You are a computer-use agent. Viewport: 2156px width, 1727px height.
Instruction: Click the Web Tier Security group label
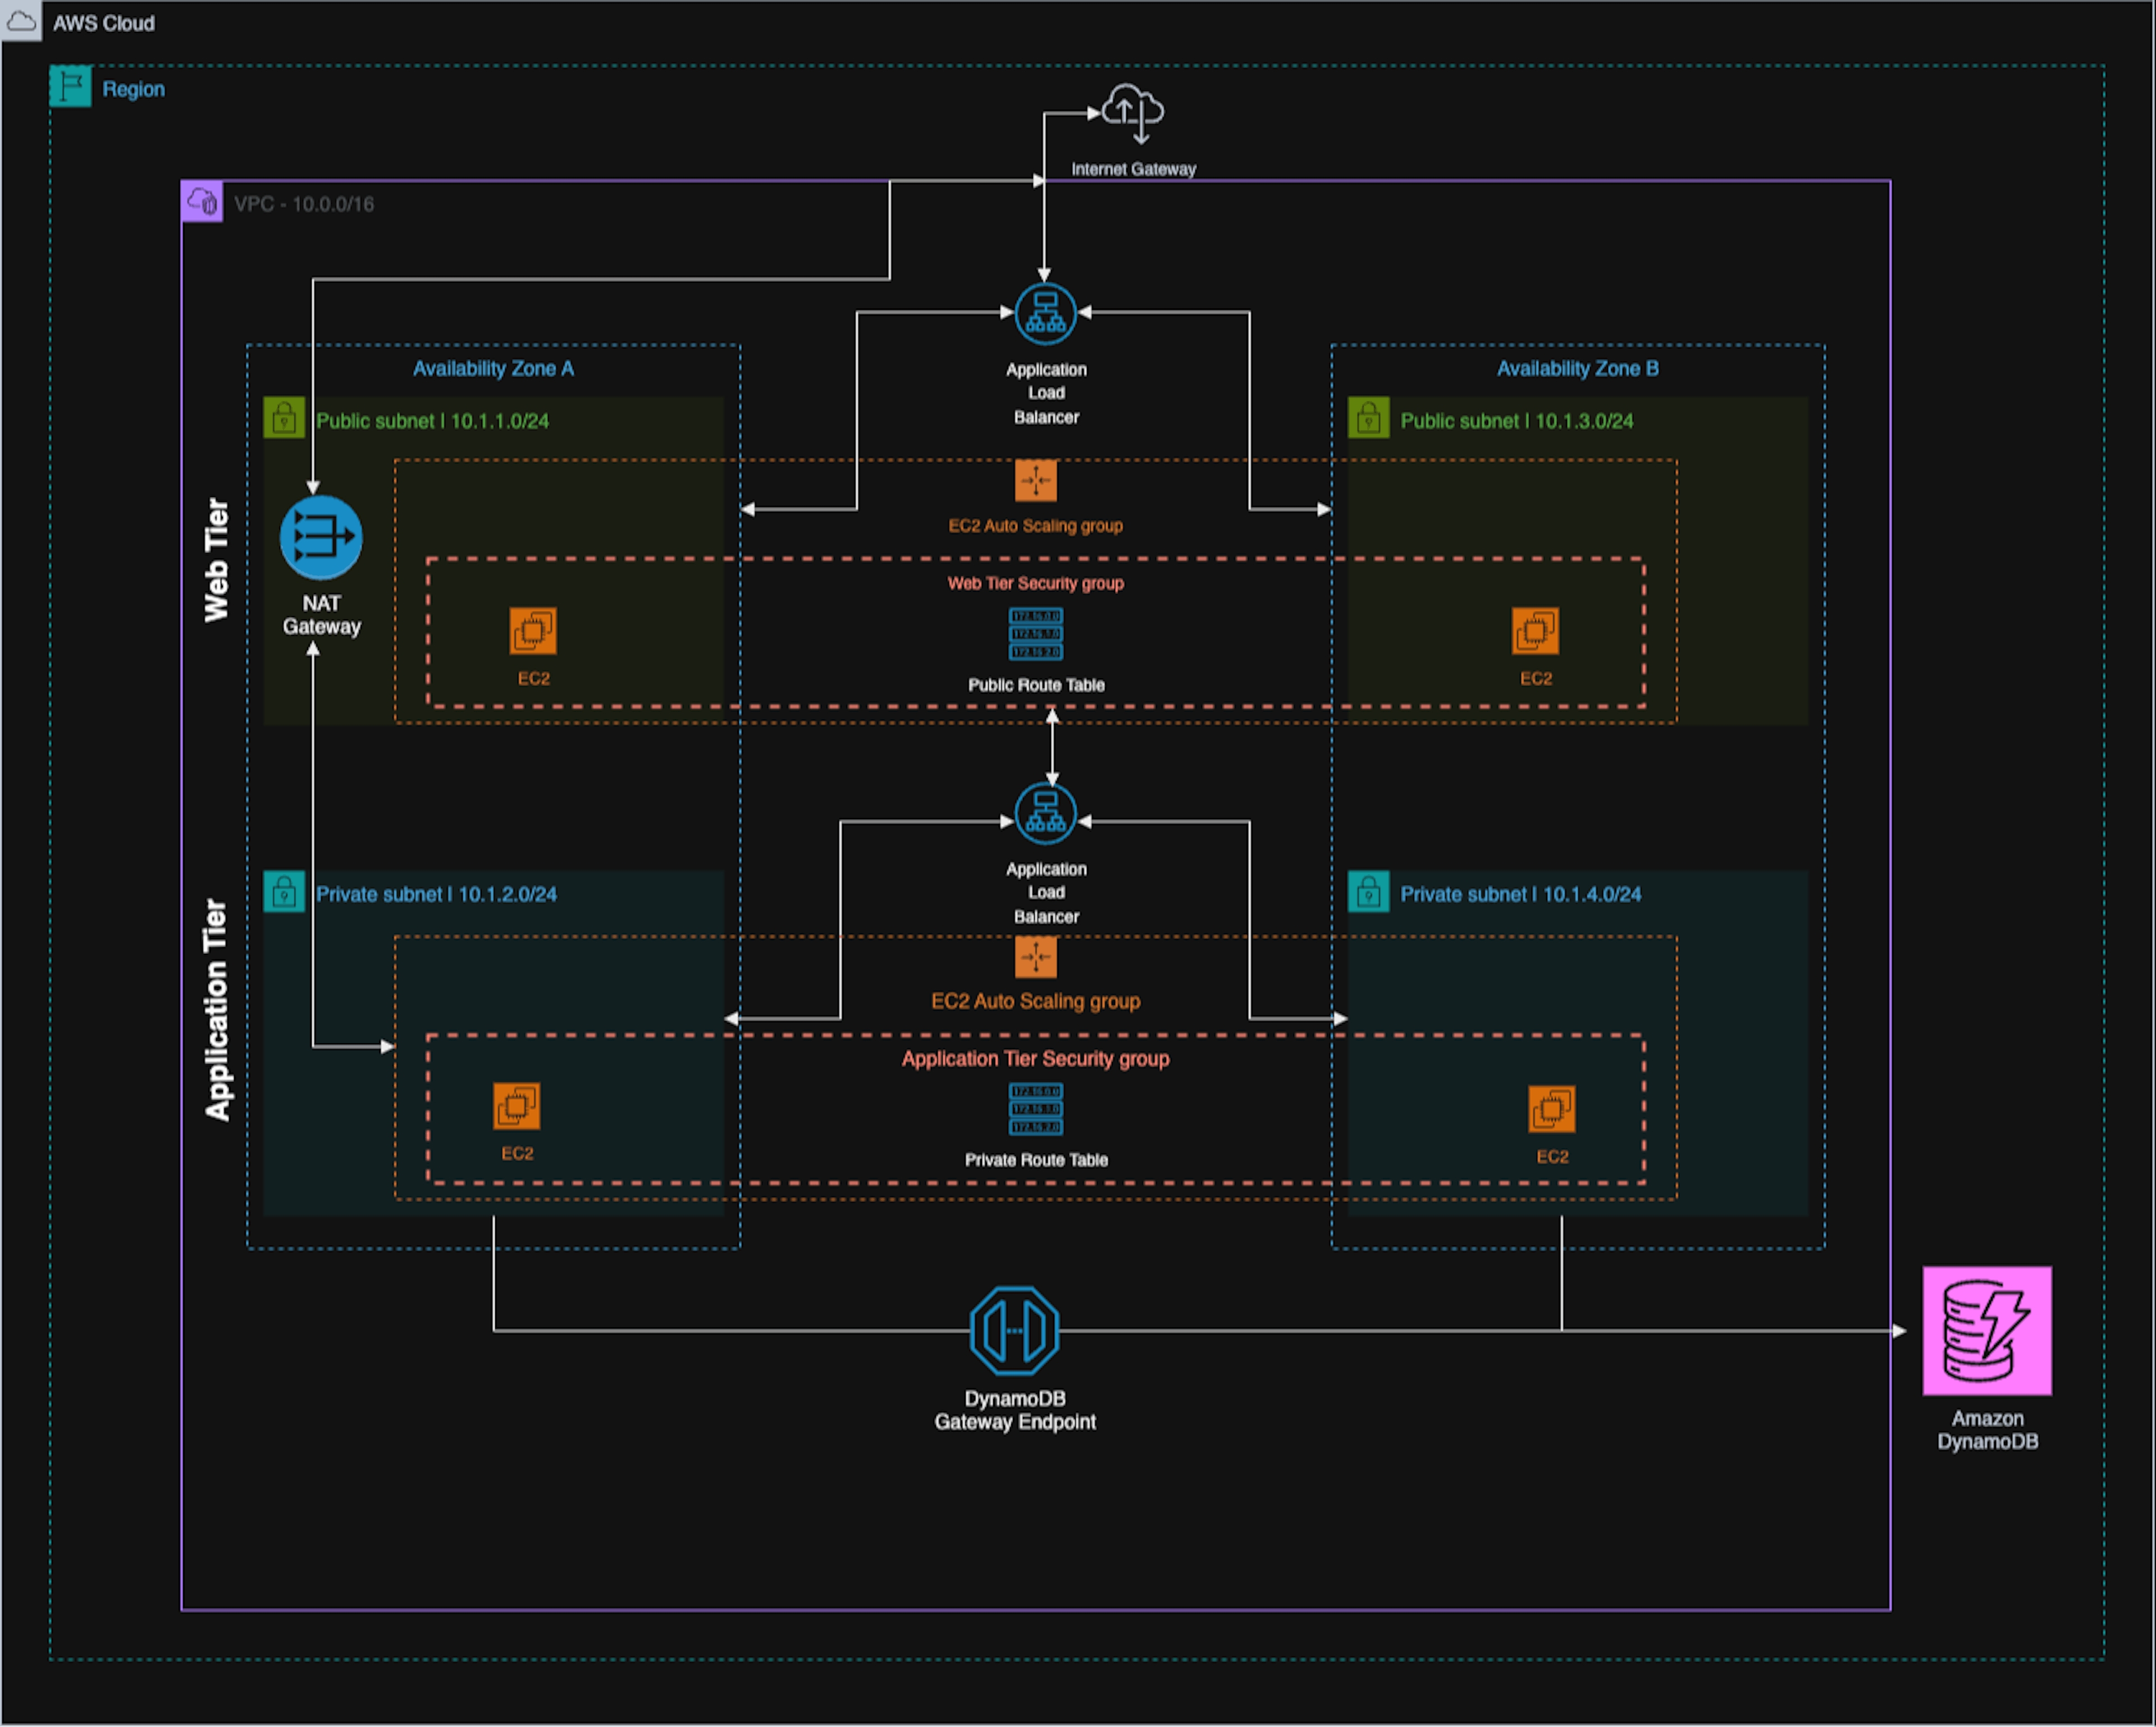tap(1037, 583)
